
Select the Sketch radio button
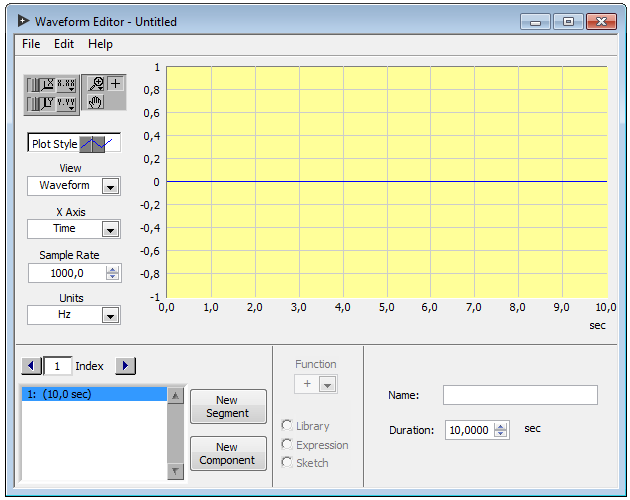tap(287, 462)
